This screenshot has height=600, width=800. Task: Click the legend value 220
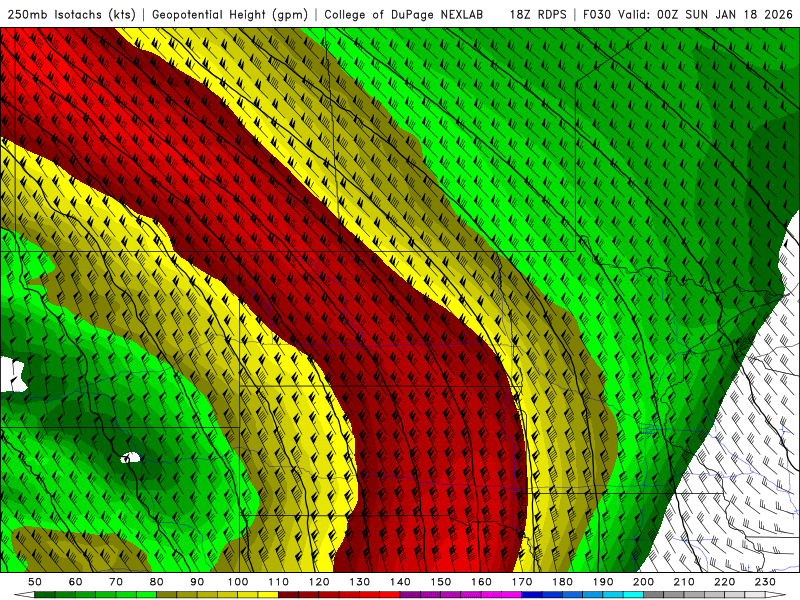click(724, 582)
